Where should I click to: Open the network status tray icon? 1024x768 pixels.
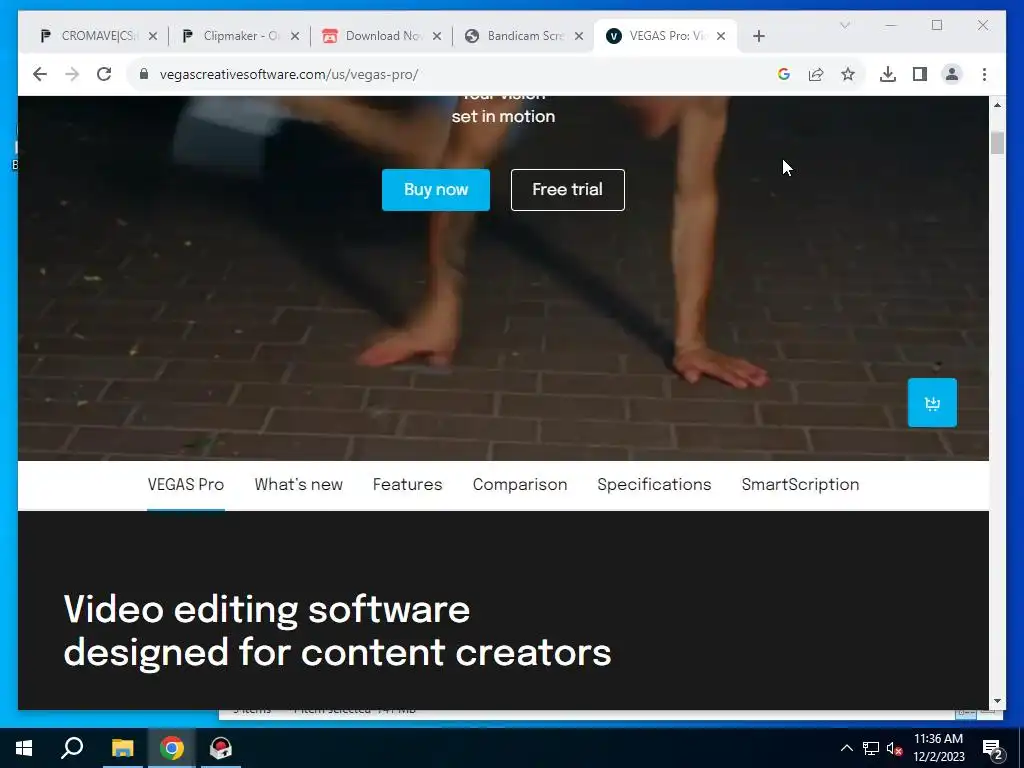871,748
